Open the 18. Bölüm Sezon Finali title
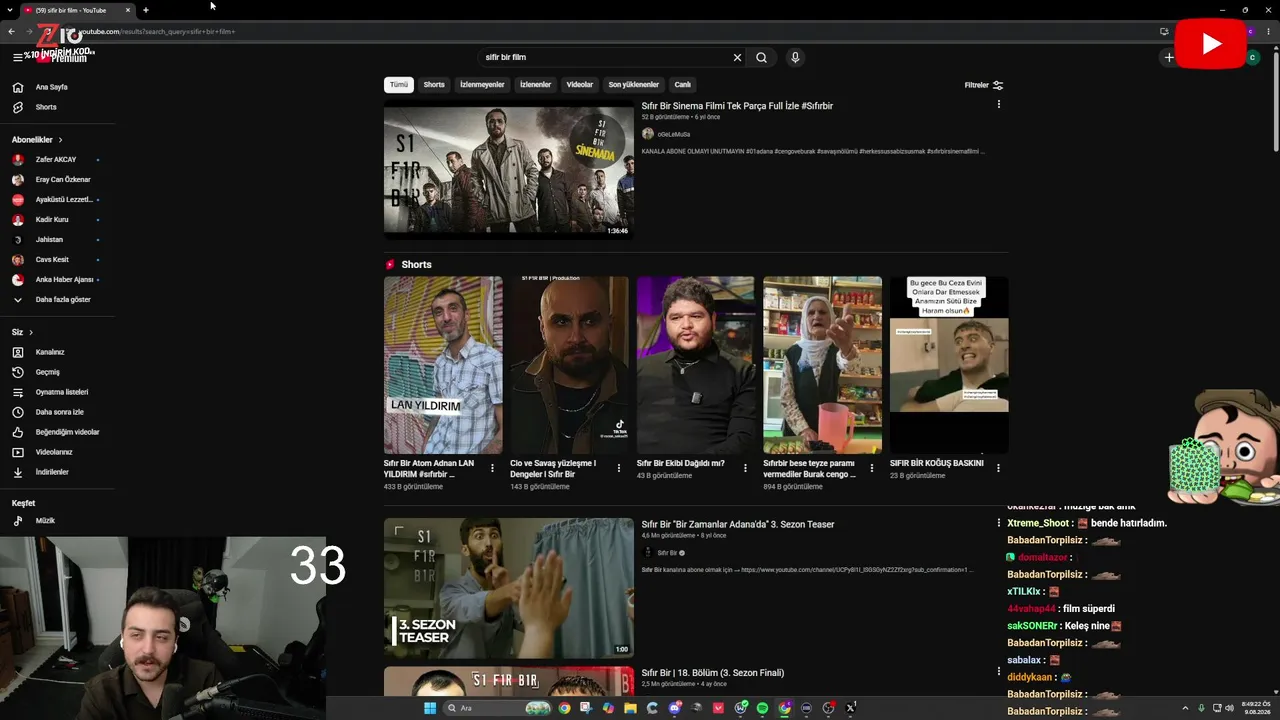This screenshot has width=1280, height=720. 713,673
